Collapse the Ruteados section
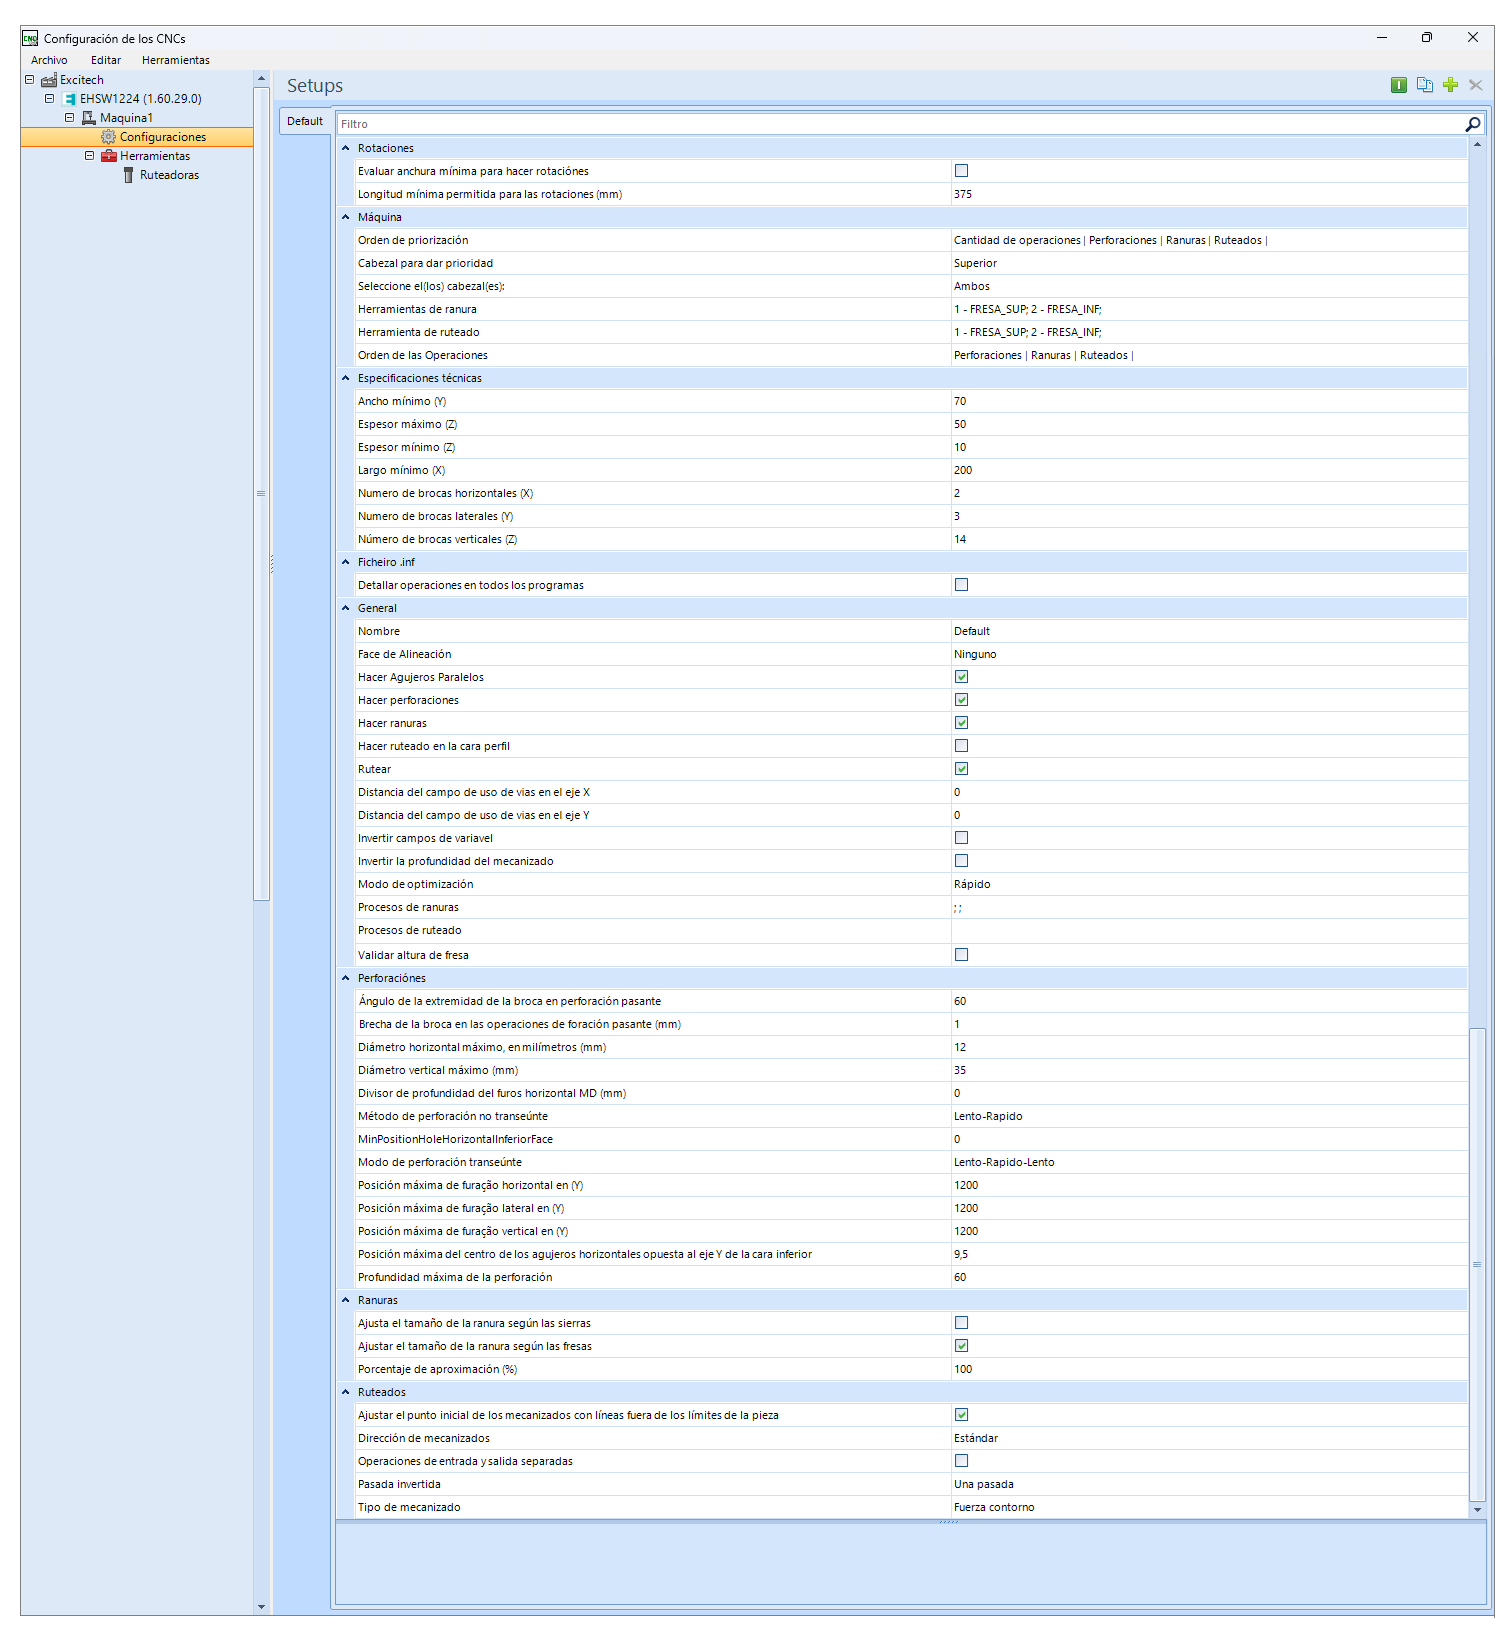Viewport: 1511px width, 1633px height. click(346, 1392)
